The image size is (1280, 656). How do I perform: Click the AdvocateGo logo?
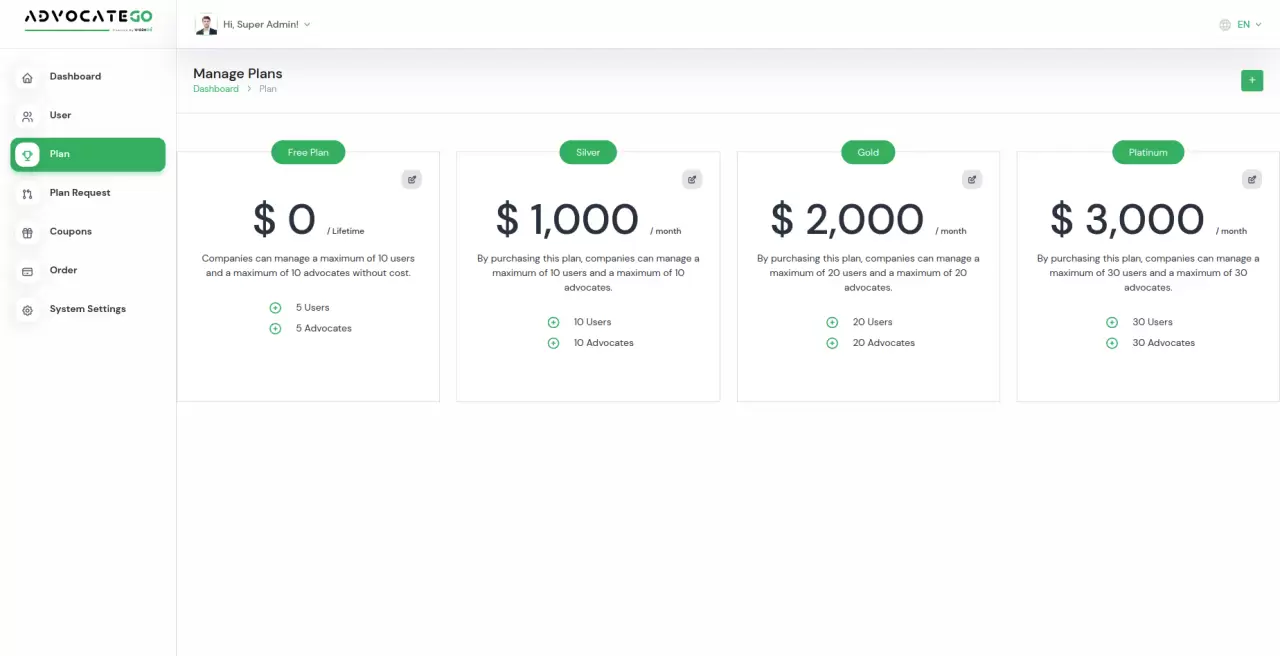88,22
